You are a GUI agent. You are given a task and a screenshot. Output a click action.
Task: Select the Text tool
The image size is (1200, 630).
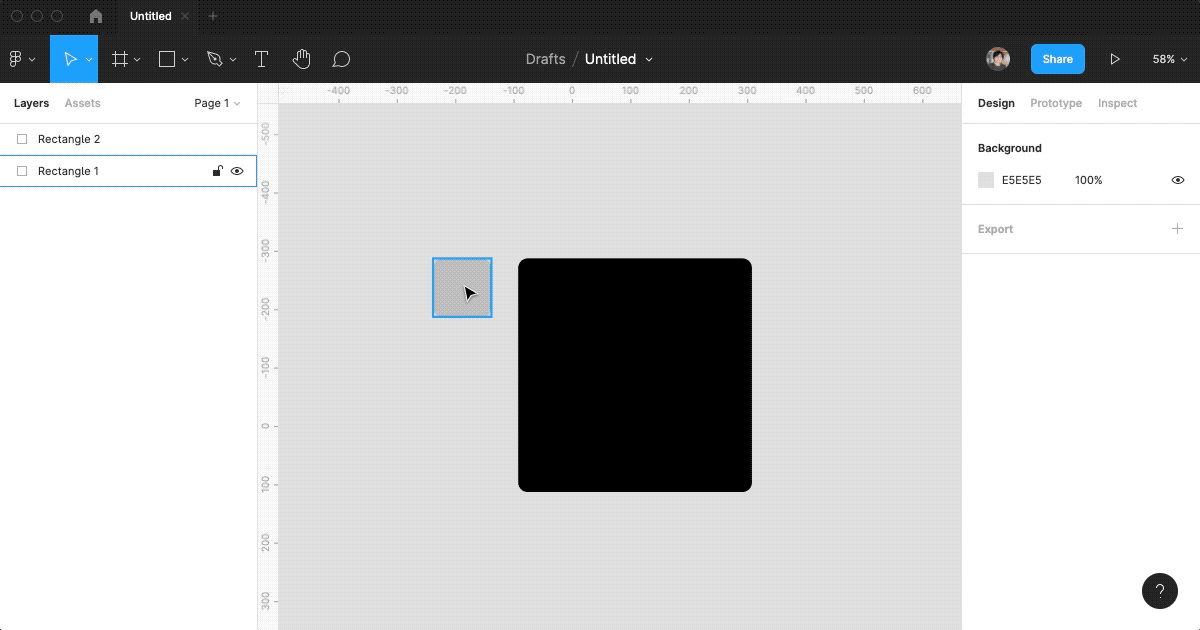pyautogui.click(x=261, y=59)
